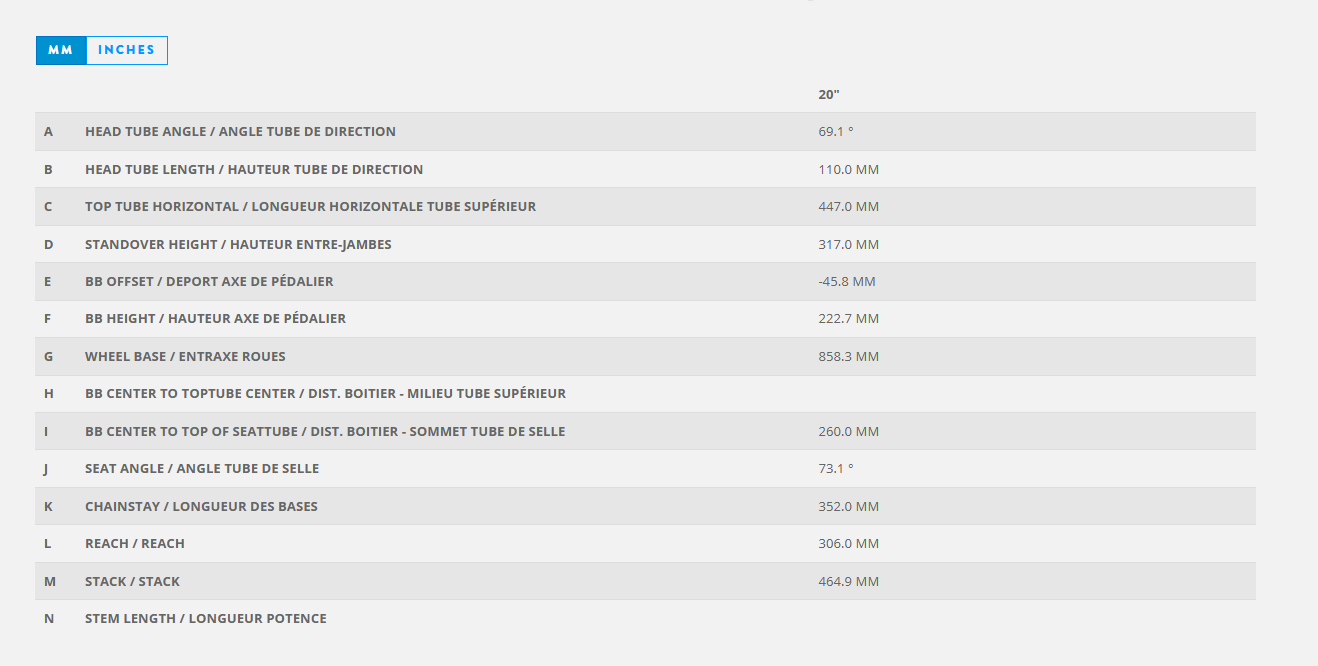This screenshot has width=1318, height=666.
Task: Switch units to INCHES
Action: point(127,51)
